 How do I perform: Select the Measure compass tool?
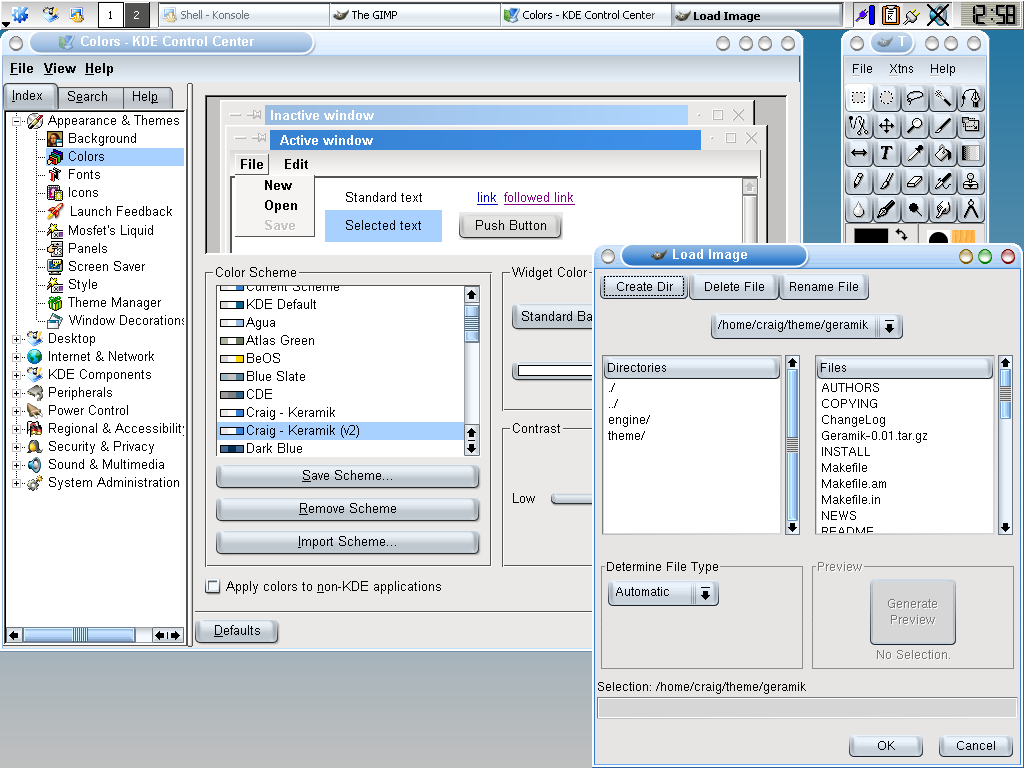(971, 210)
